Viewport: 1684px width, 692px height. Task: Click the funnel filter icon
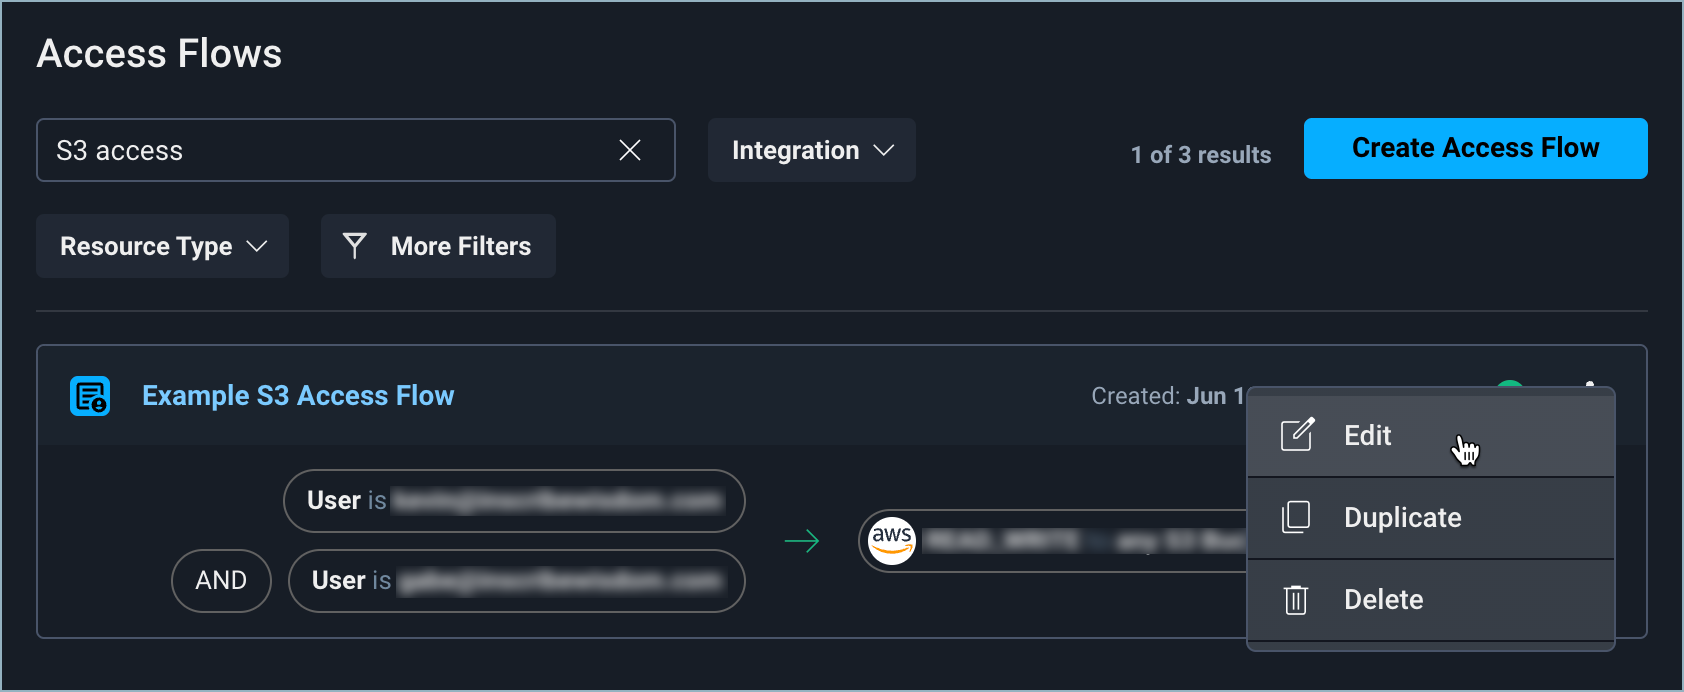[354, 246]
